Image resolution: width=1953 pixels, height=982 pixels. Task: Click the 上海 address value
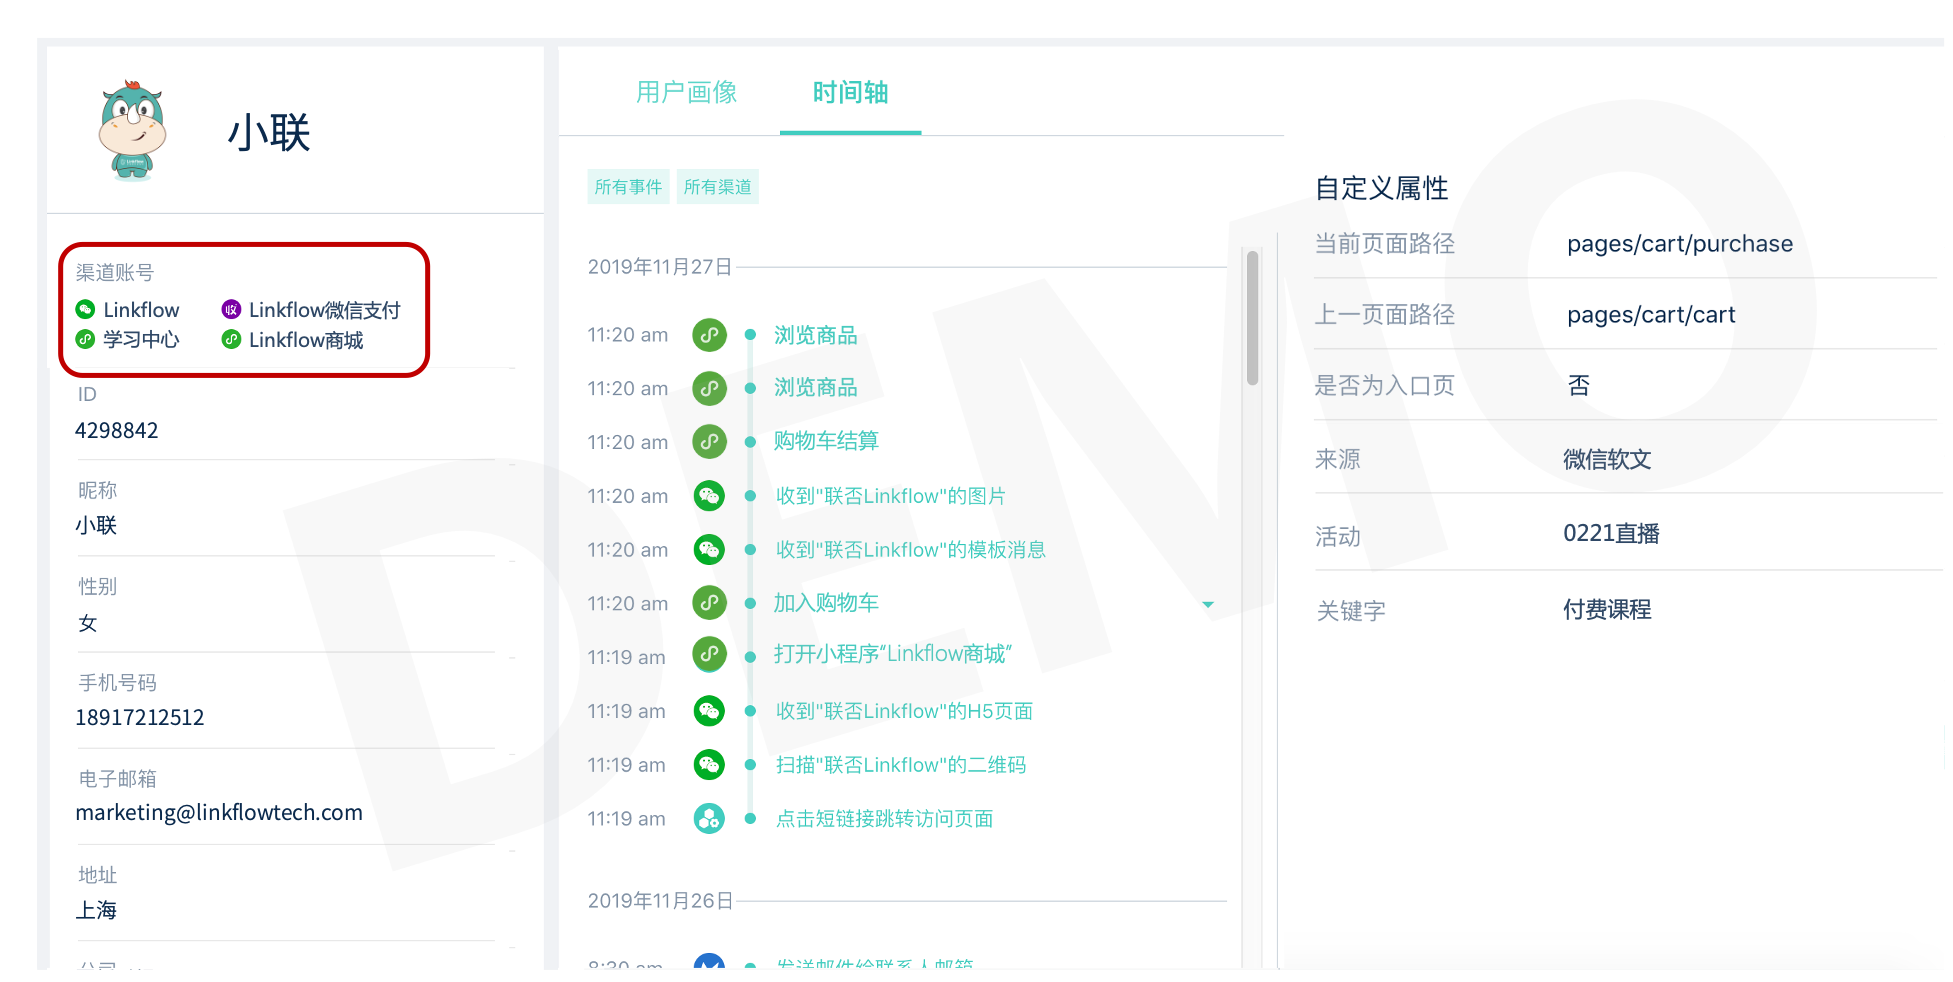pos(96,911)
